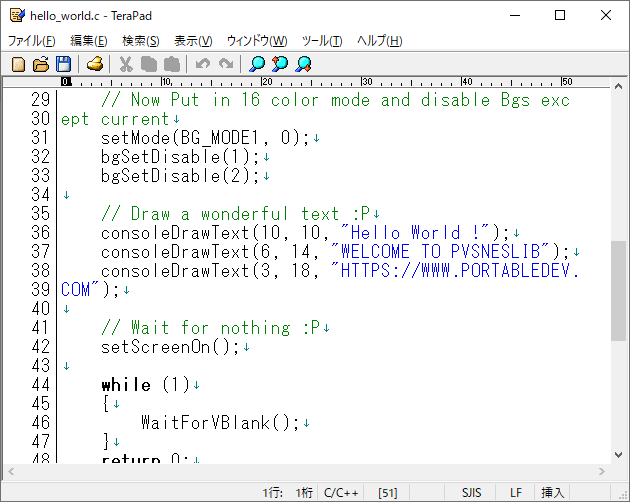Copy selection with the toolbar copy icon
Viewport: 630px width, 502px height.
[x=149, y=64]
